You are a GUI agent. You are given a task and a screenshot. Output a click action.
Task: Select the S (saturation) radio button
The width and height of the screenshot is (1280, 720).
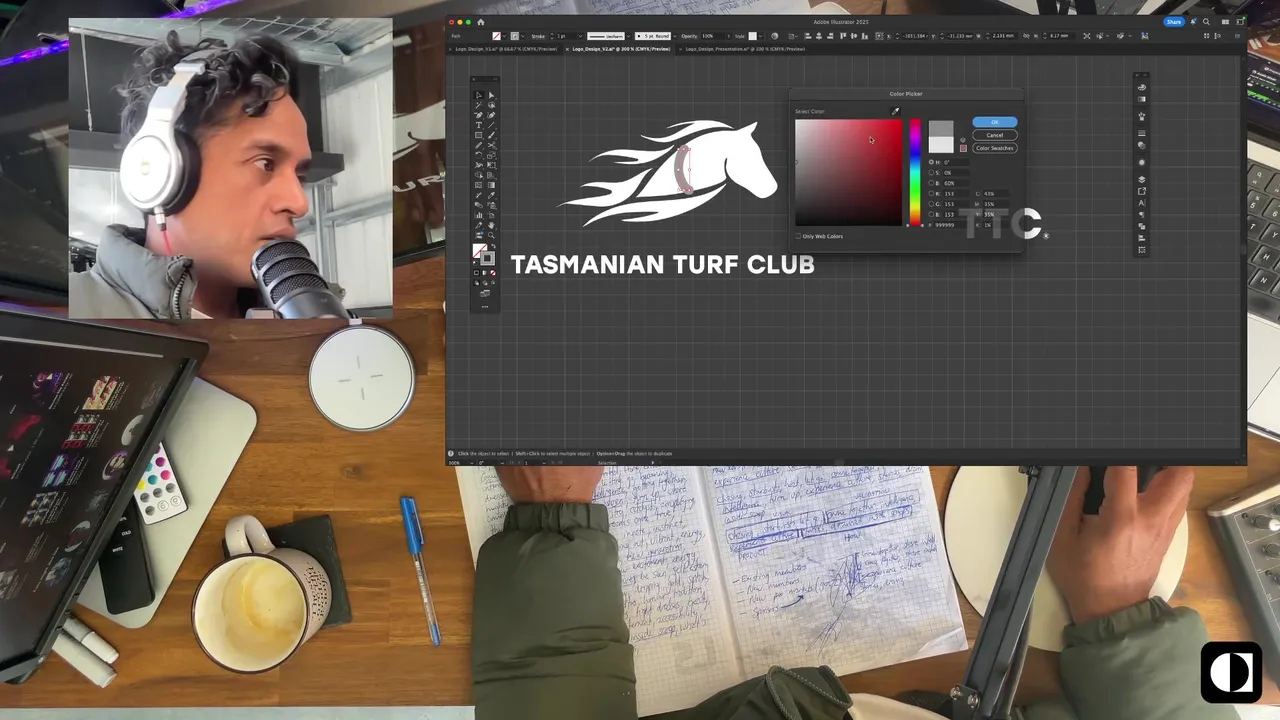tap(931, 172)
